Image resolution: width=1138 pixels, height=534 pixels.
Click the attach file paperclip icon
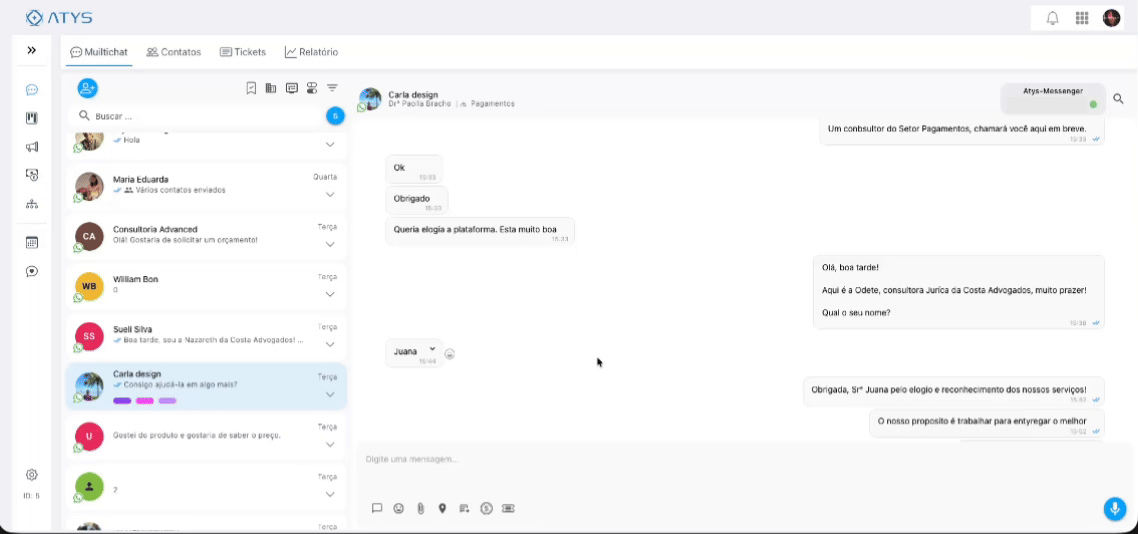[x=420, y=508]
